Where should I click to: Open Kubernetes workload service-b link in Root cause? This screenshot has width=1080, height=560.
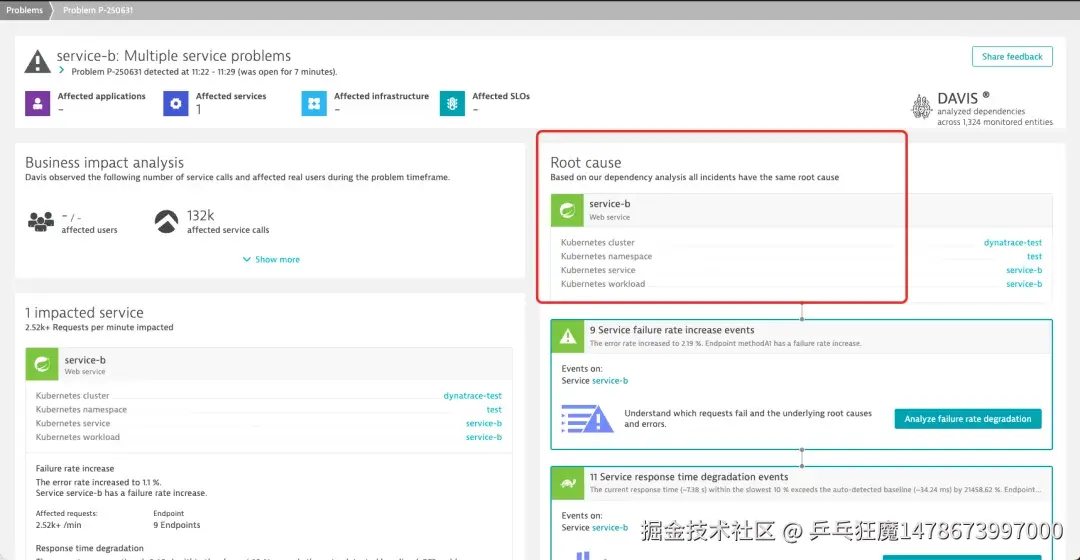1024,284
